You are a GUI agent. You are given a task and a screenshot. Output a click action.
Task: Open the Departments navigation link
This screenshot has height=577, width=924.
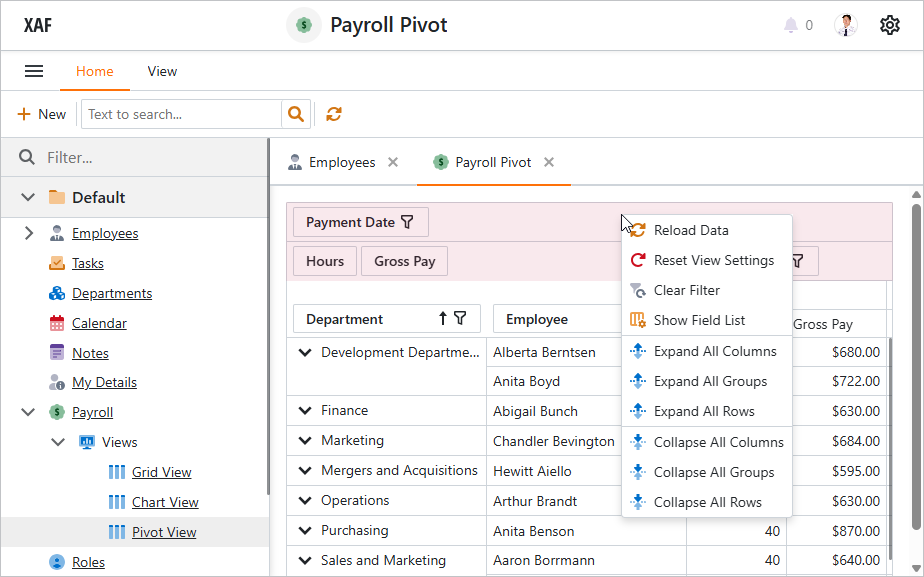[x=112, y=293]
